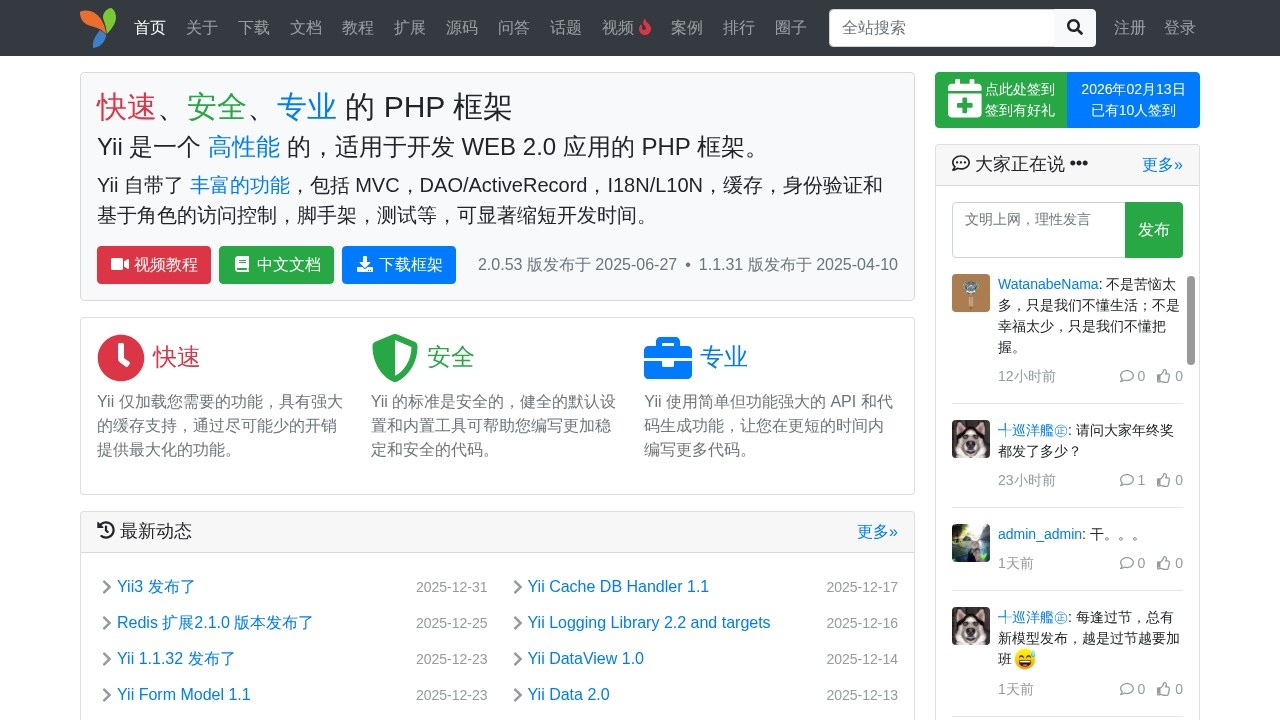The width and height of the screenshot is (1280, 720).
Task: Click the green check-in icon for 签到
Action: pyautogui.click(x=963, y=100)
